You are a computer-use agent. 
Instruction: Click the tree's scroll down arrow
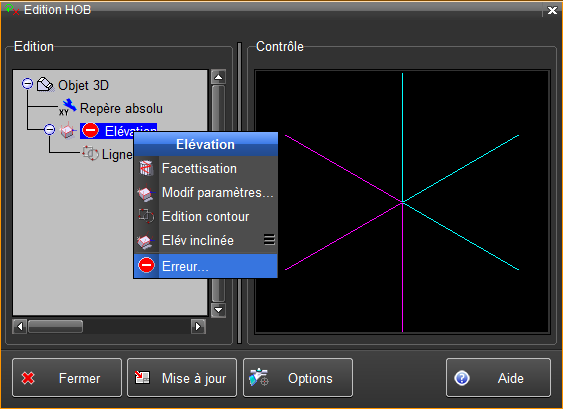click(x=218, y=310)
